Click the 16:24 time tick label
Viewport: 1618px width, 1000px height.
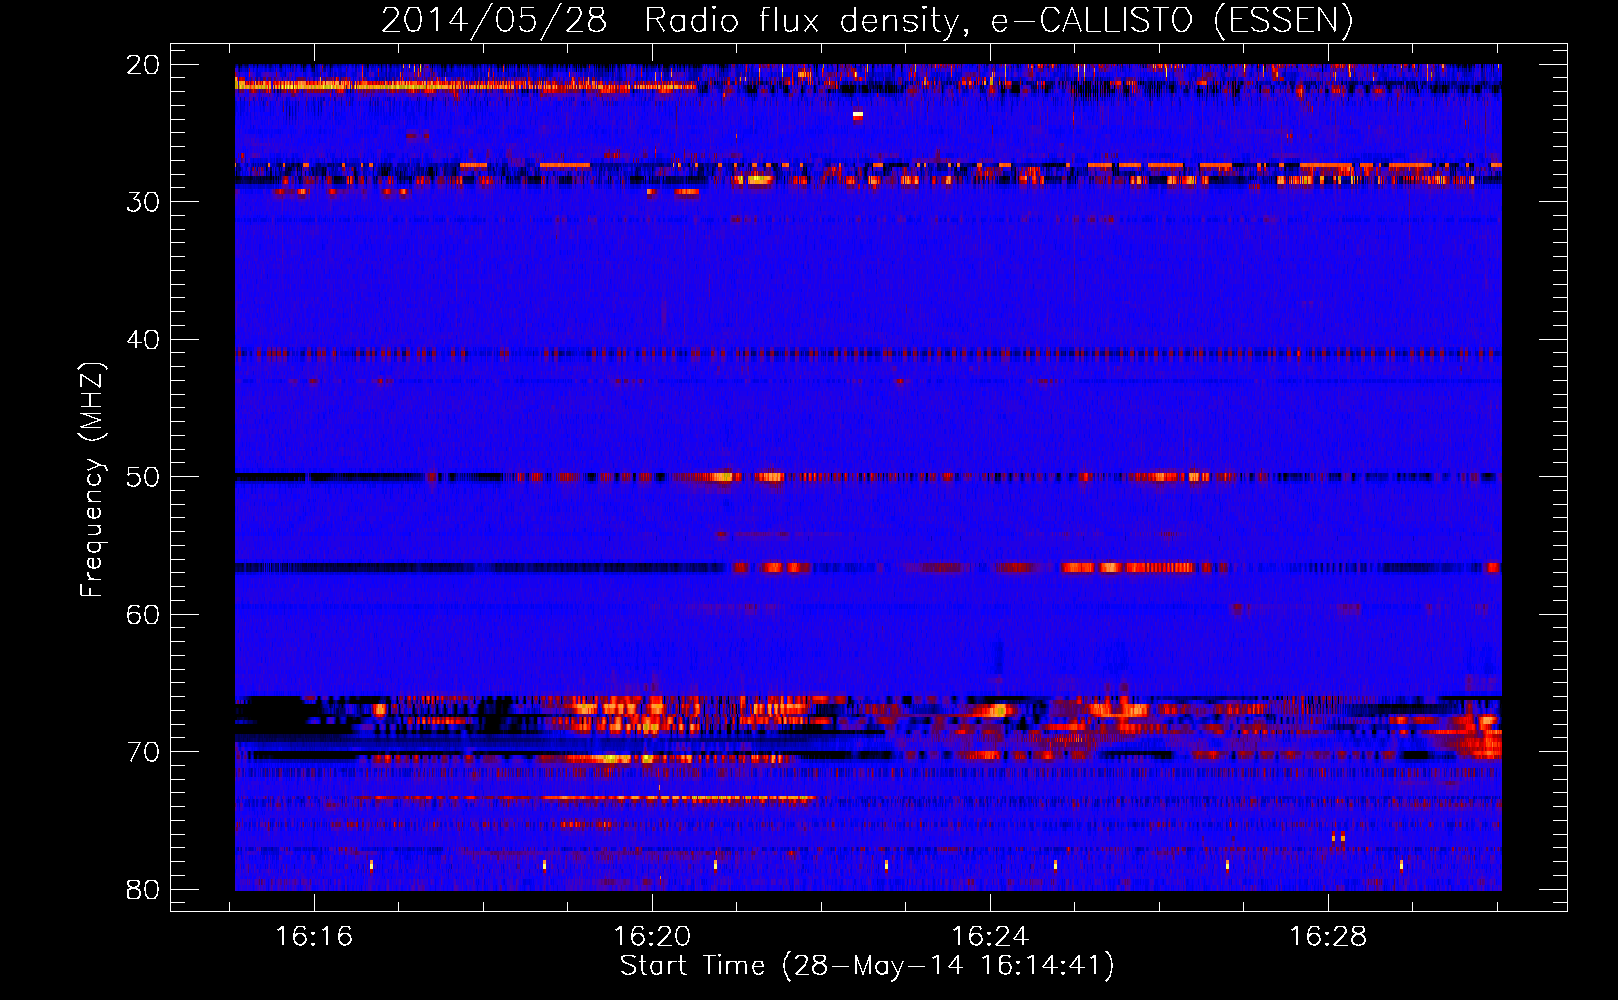click(x=990, y=937)
